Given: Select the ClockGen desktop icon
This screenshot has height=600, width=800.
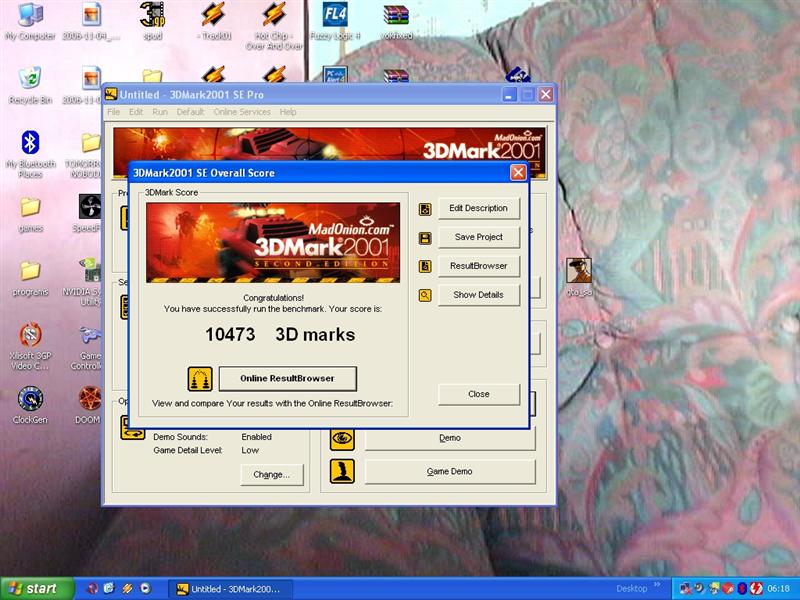Looking at the screenshot, I should pos(30,406).
